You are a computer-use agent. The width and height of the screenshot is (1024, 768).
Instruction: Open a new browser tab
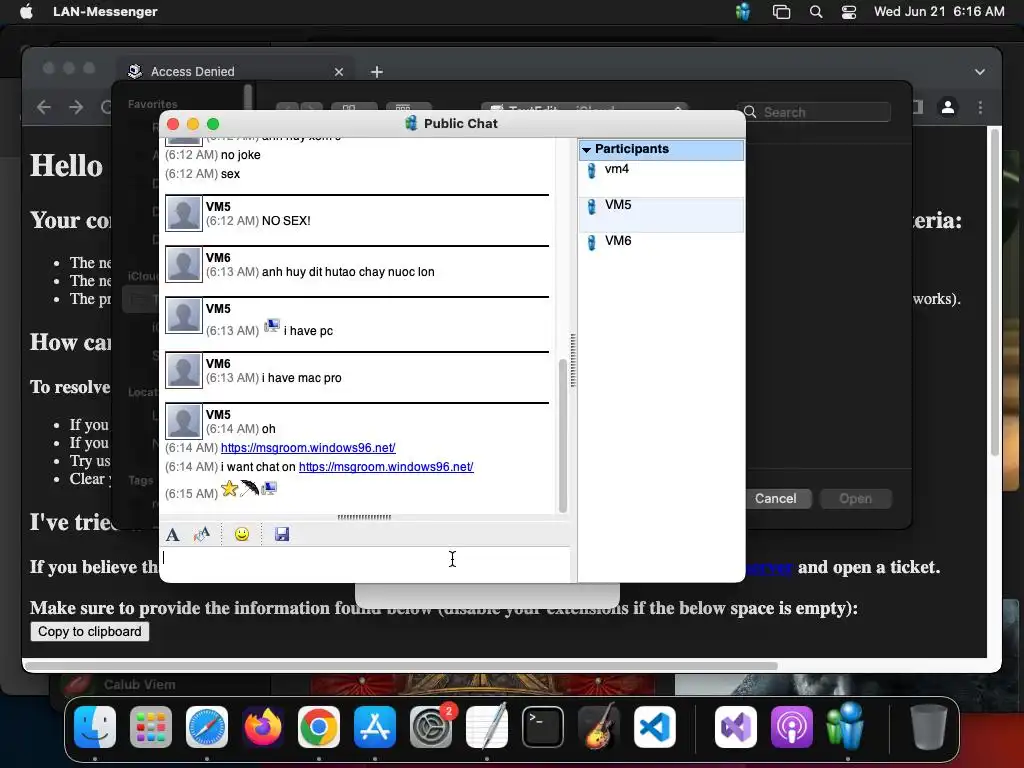377,72
